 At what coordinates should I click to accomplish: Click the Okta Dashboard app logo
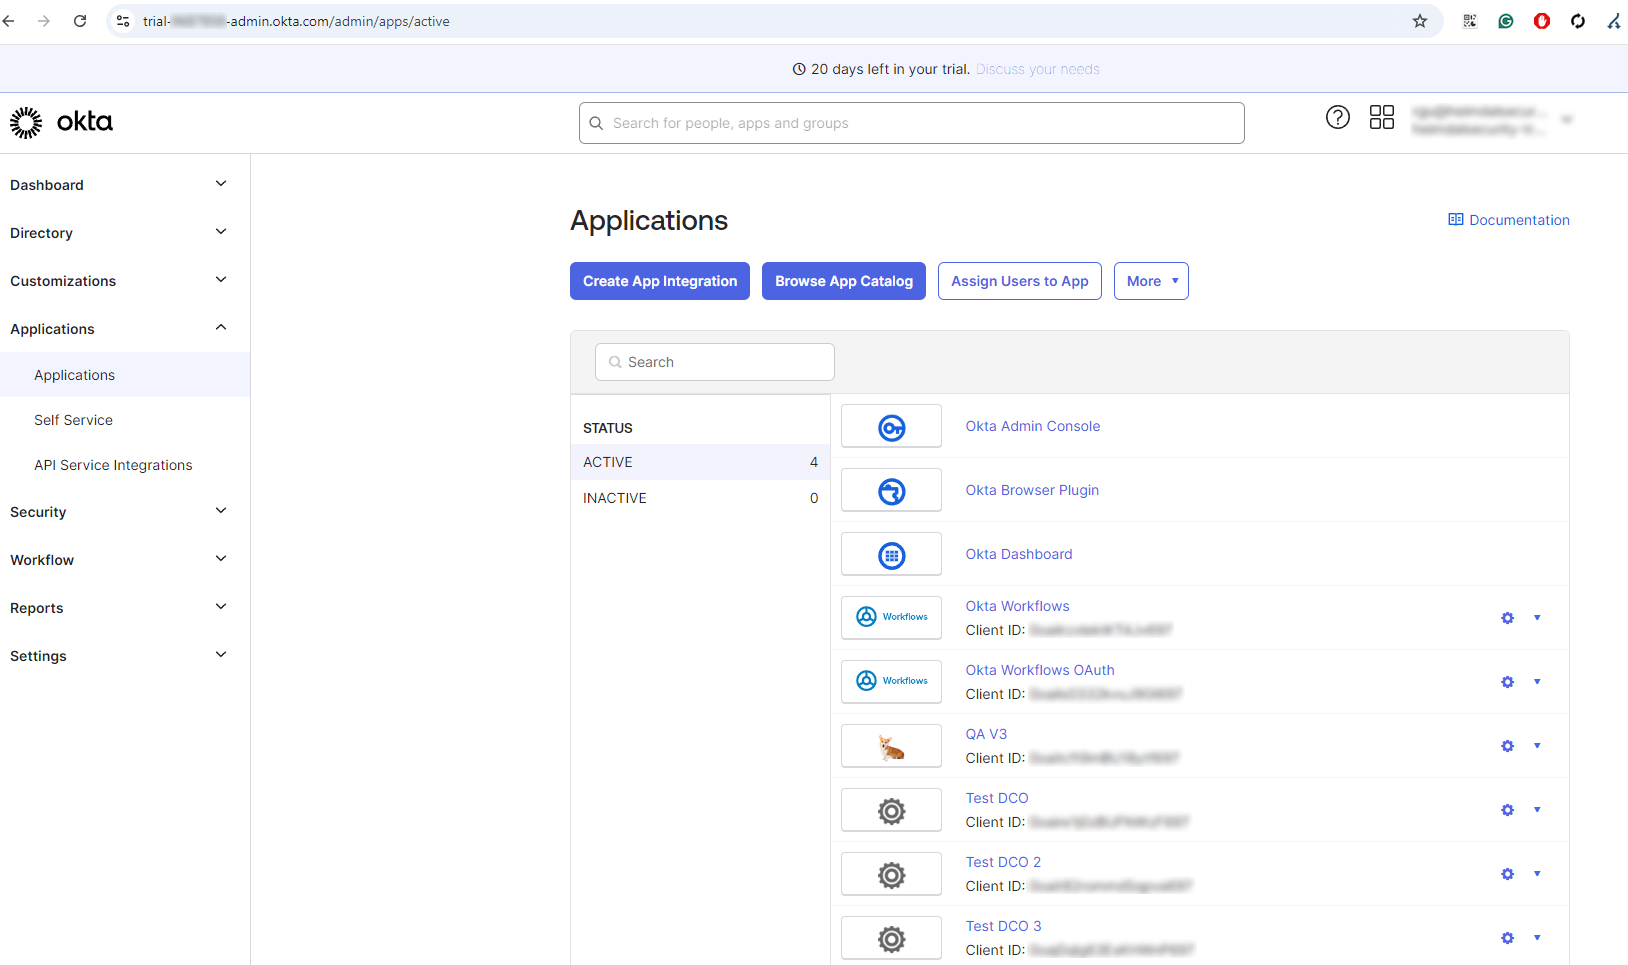coord(891,555)
